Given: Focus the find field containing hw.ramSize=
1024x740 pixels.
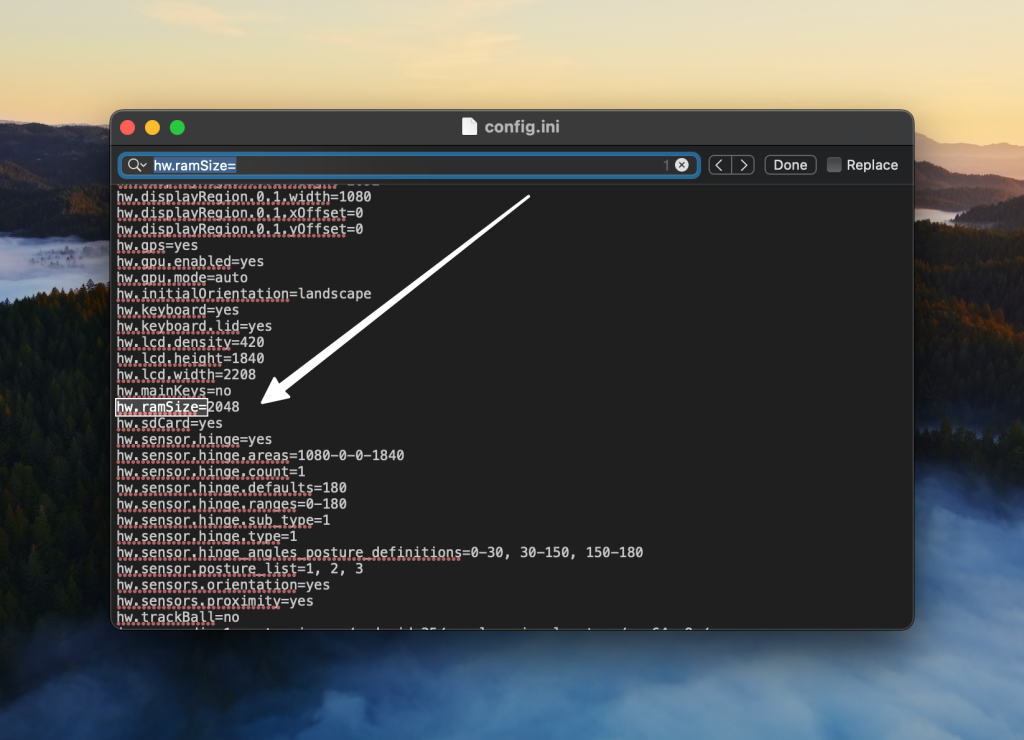Looking at the screenshot, I should click(x=400, y=165).
